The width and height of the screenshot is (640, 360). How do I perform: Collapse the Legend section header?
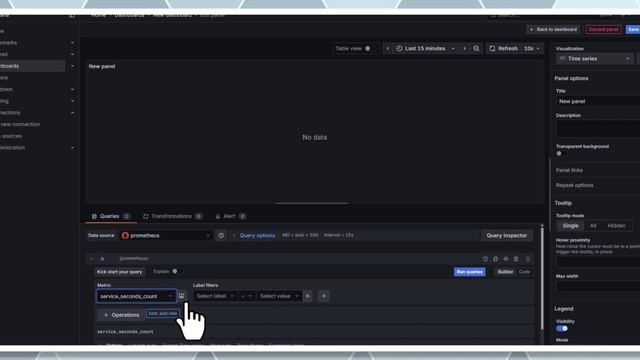(x=564, y=309)
